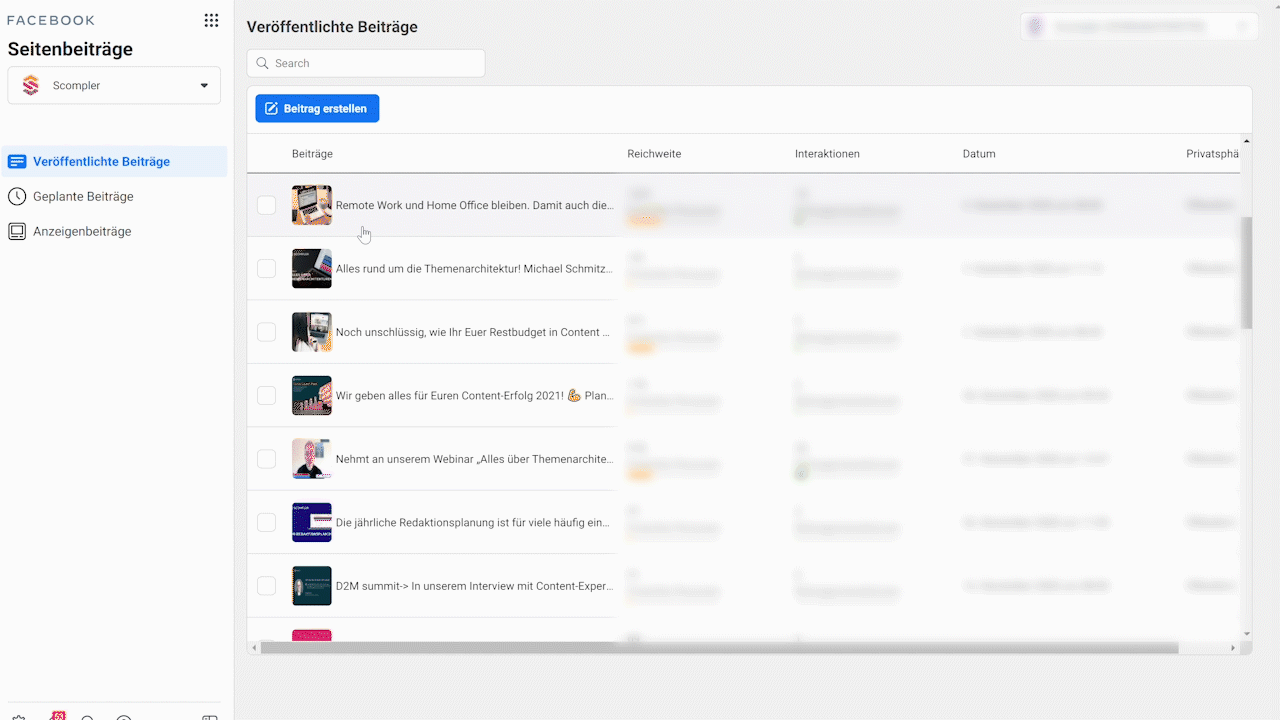Tick the checkbox for the Themenarchitektur post
This screenshot has height=720, width=1280.
coord(266,269)
